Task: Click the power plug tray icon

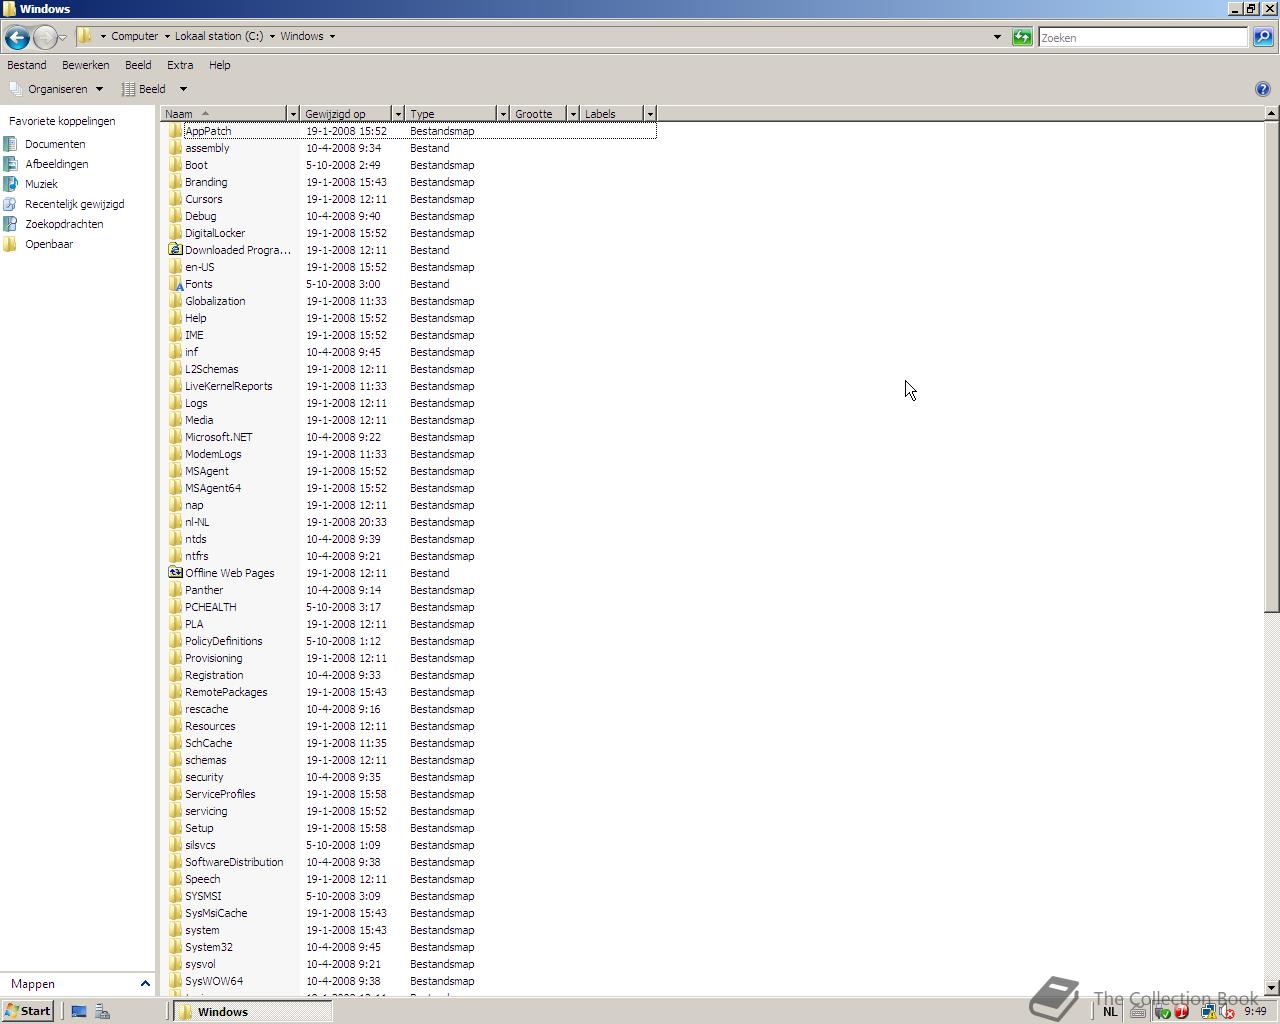Action: [1162, 1012]
